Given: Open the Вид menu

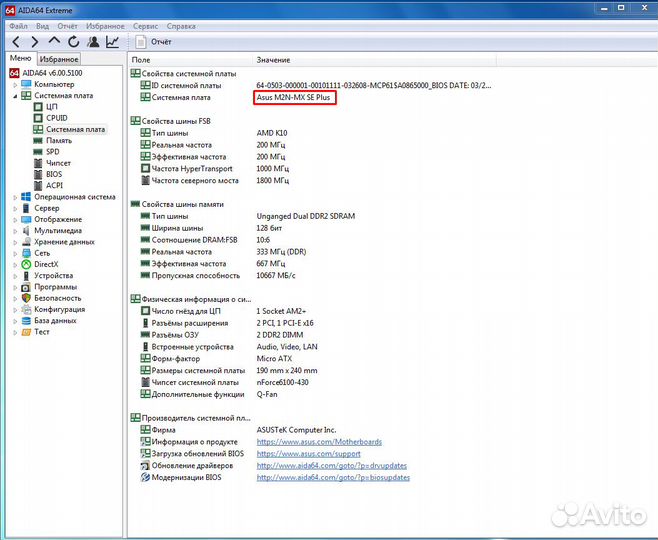Looking at the screenshot, I should point(42,26).
